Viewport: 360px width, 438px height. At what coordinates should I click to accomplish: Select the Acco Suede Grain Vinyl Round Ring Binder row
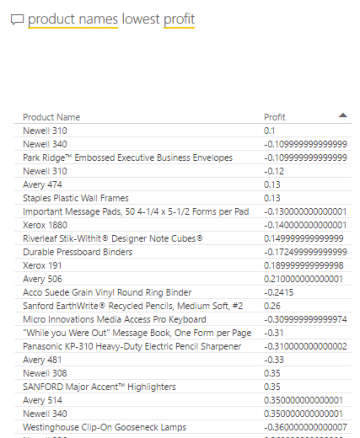183,293
